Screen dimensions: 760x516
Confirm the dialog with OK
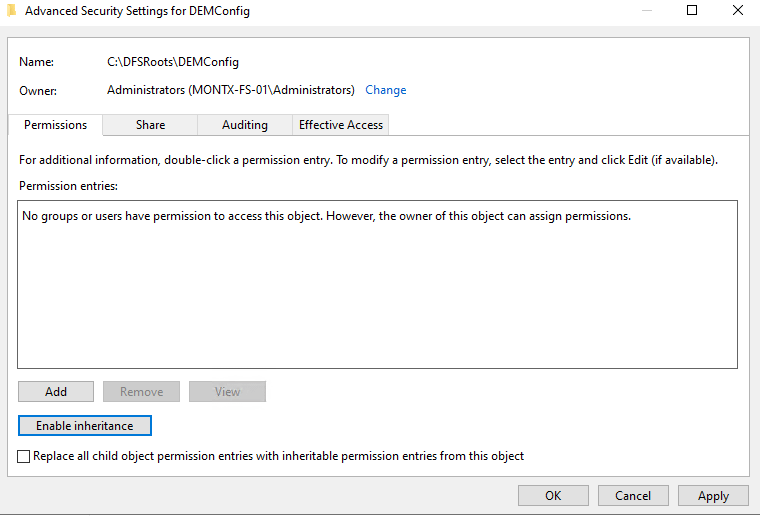click(553, 495)
